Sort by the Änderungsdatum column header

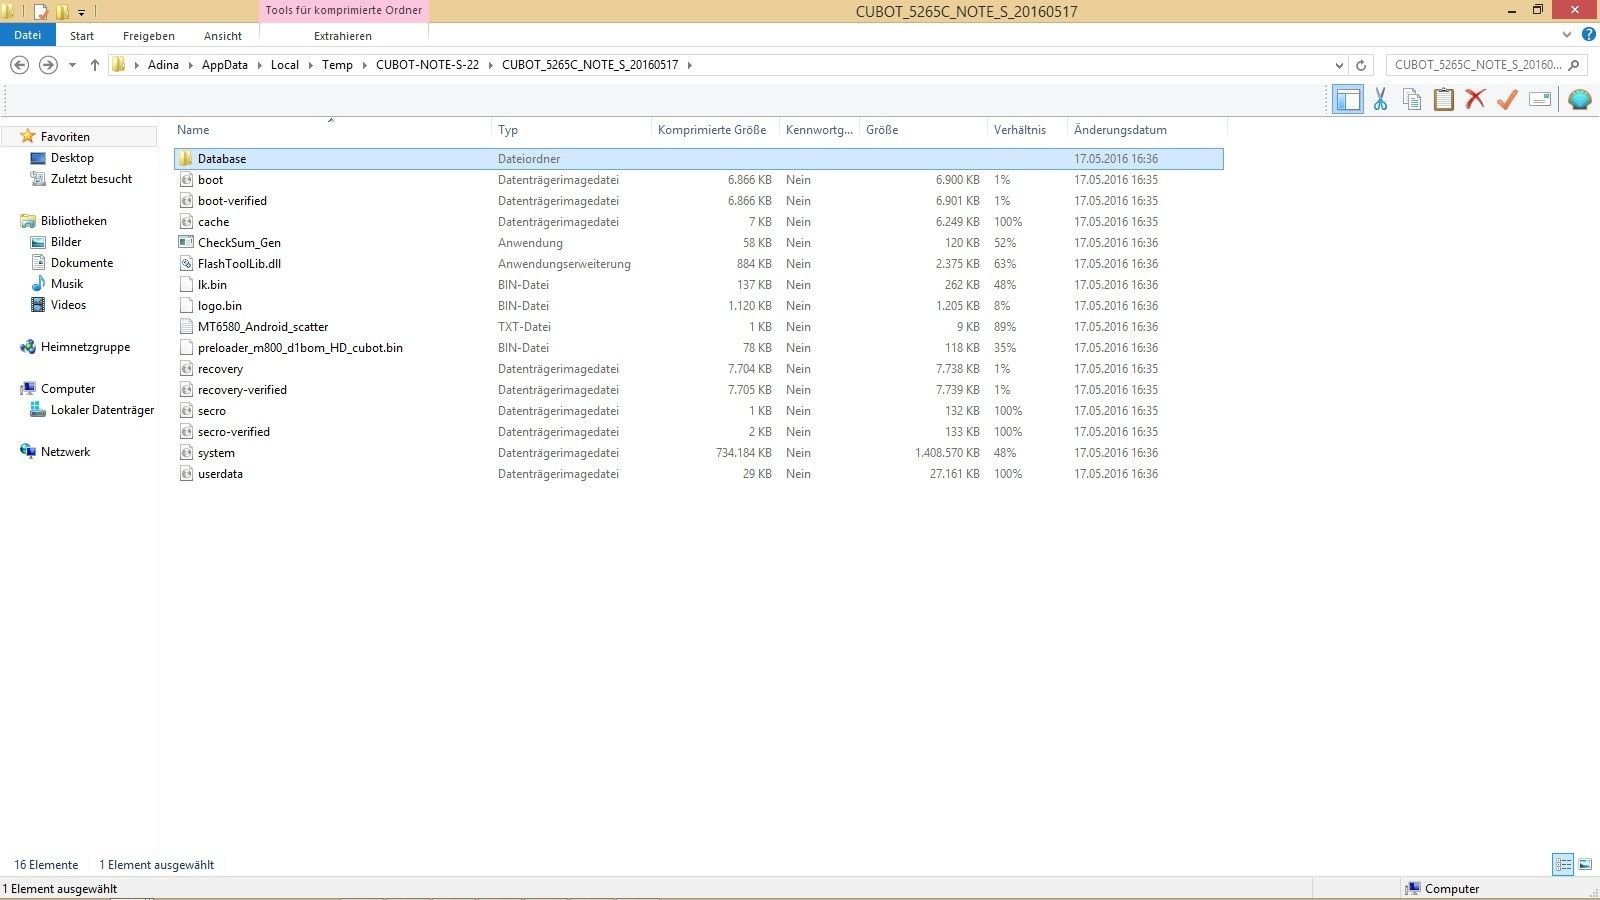click(x=1120, y=130)
